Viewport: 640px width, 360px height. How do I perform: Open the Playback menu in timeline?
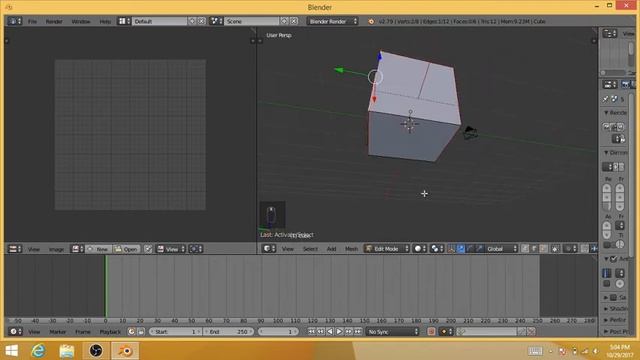tap(110, 332)
